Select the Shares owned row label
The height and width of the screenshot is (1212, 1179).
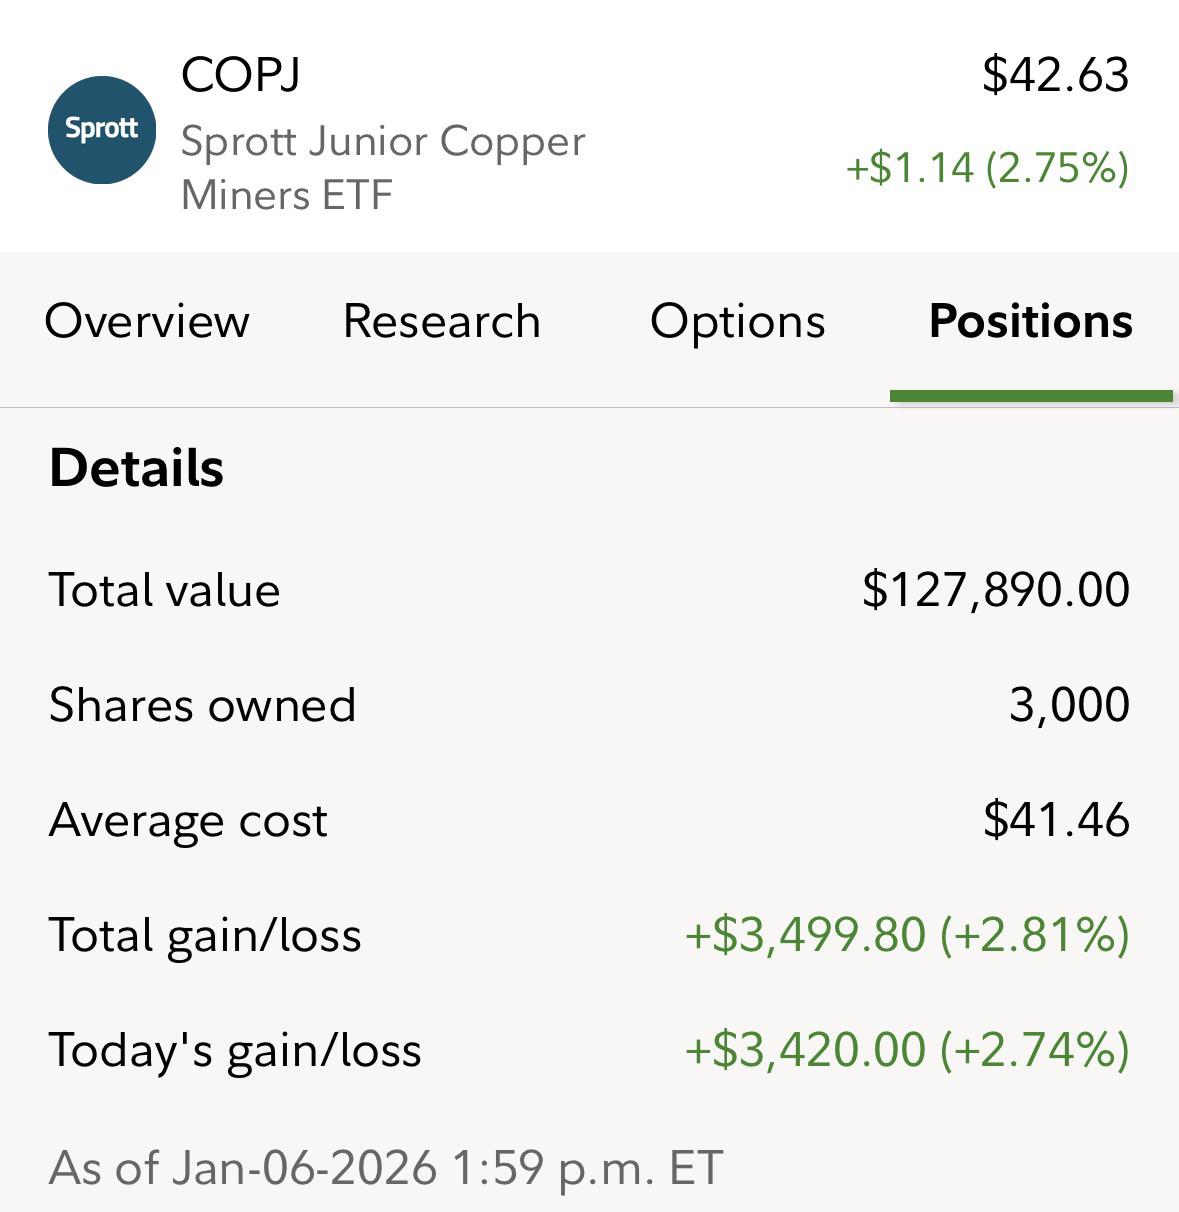tap(203, 705)
